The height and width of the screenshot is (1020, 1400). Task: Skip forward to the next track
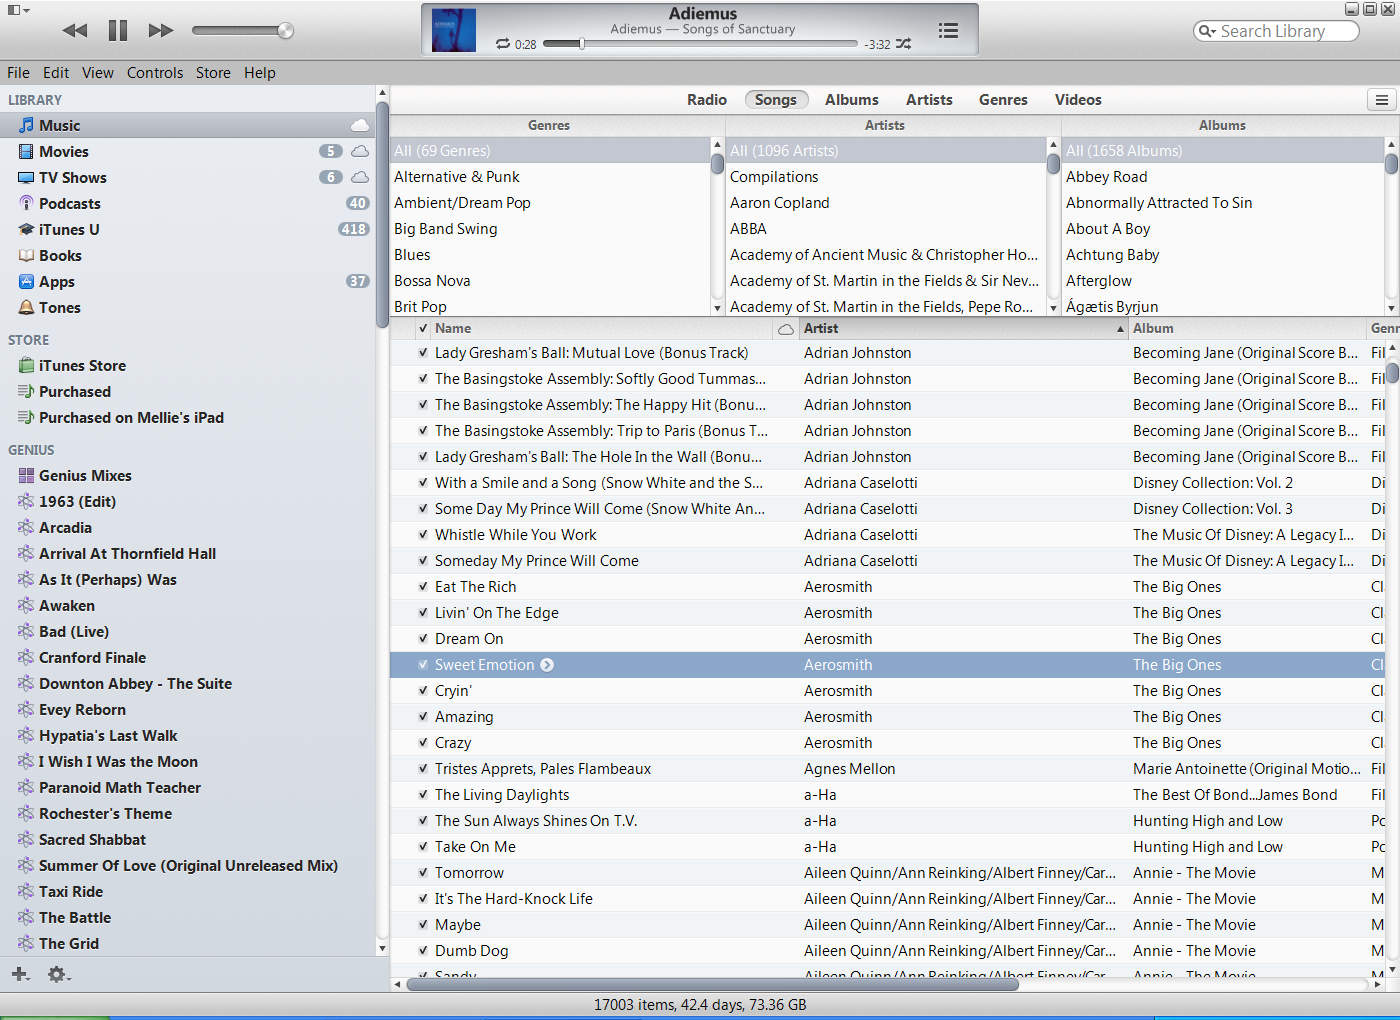pyautogui.click(x=161, y=31)
